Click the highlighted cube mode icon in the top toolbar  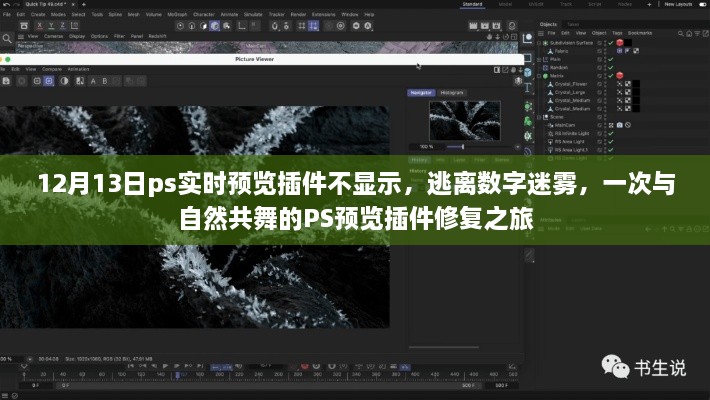(x=215, y=26)
